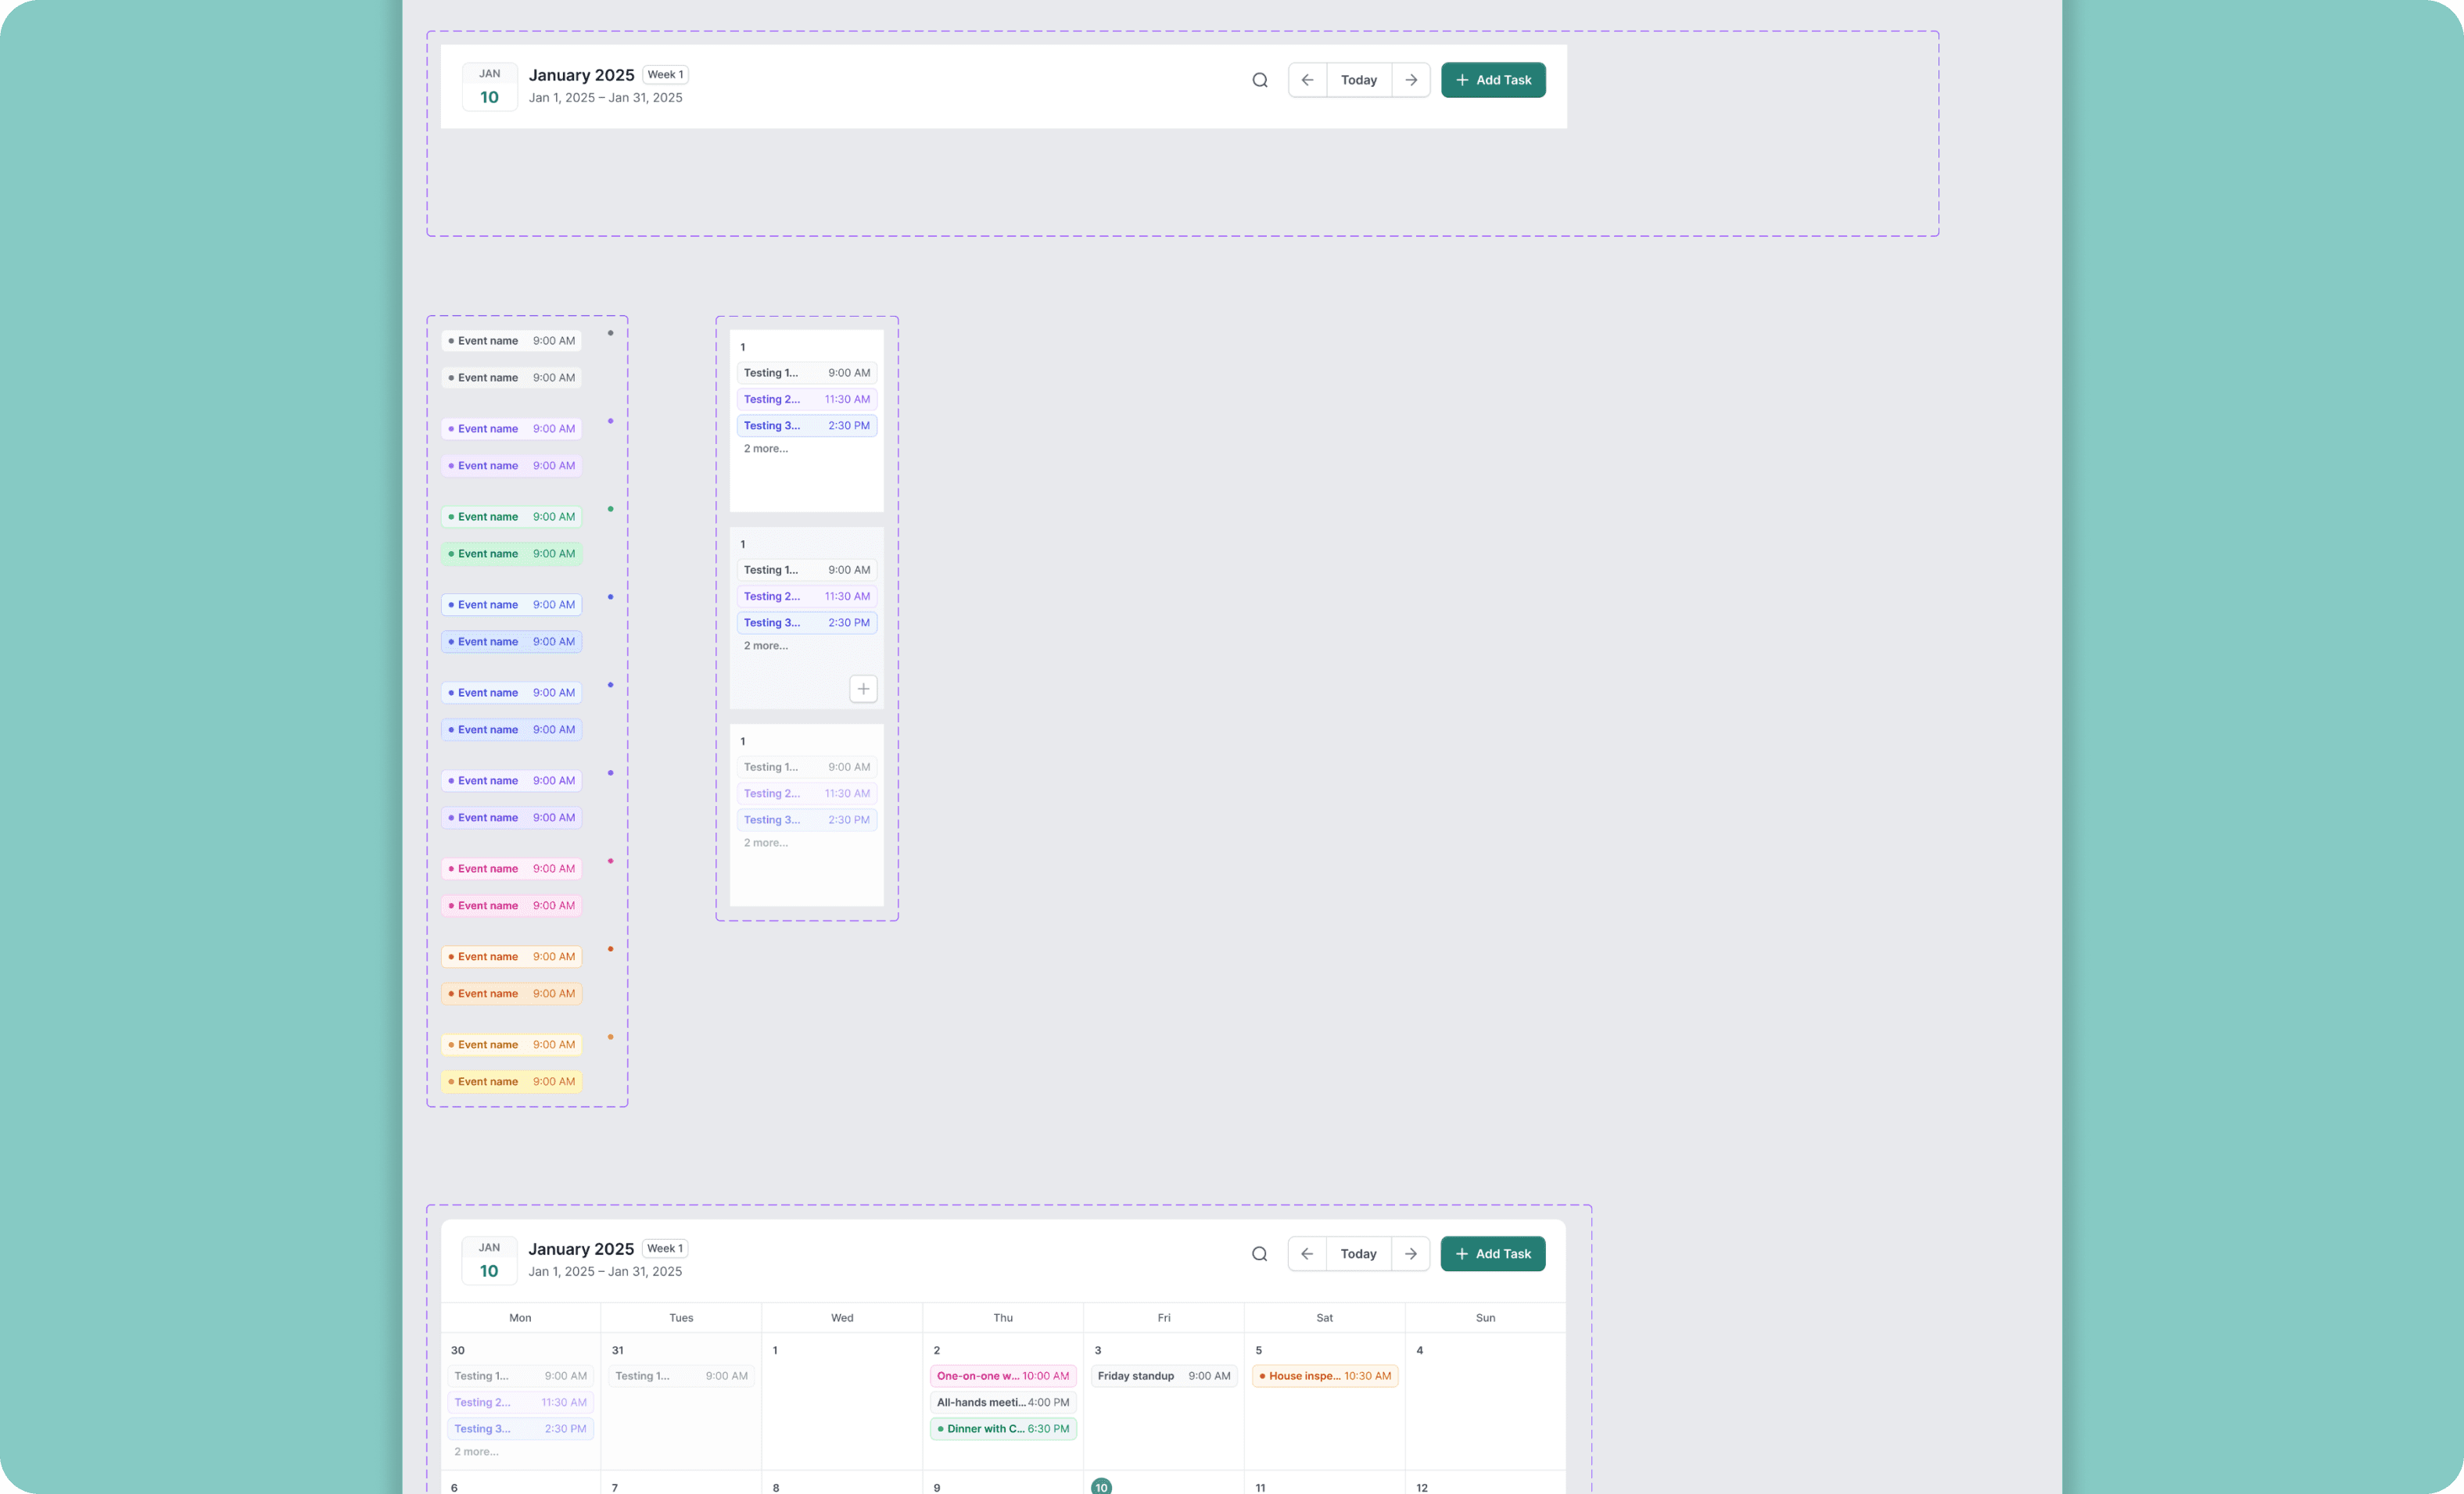Click the Week 1 badge in the standalone header
Viewport: 2464px width, 1494px height.
point(665,75)
